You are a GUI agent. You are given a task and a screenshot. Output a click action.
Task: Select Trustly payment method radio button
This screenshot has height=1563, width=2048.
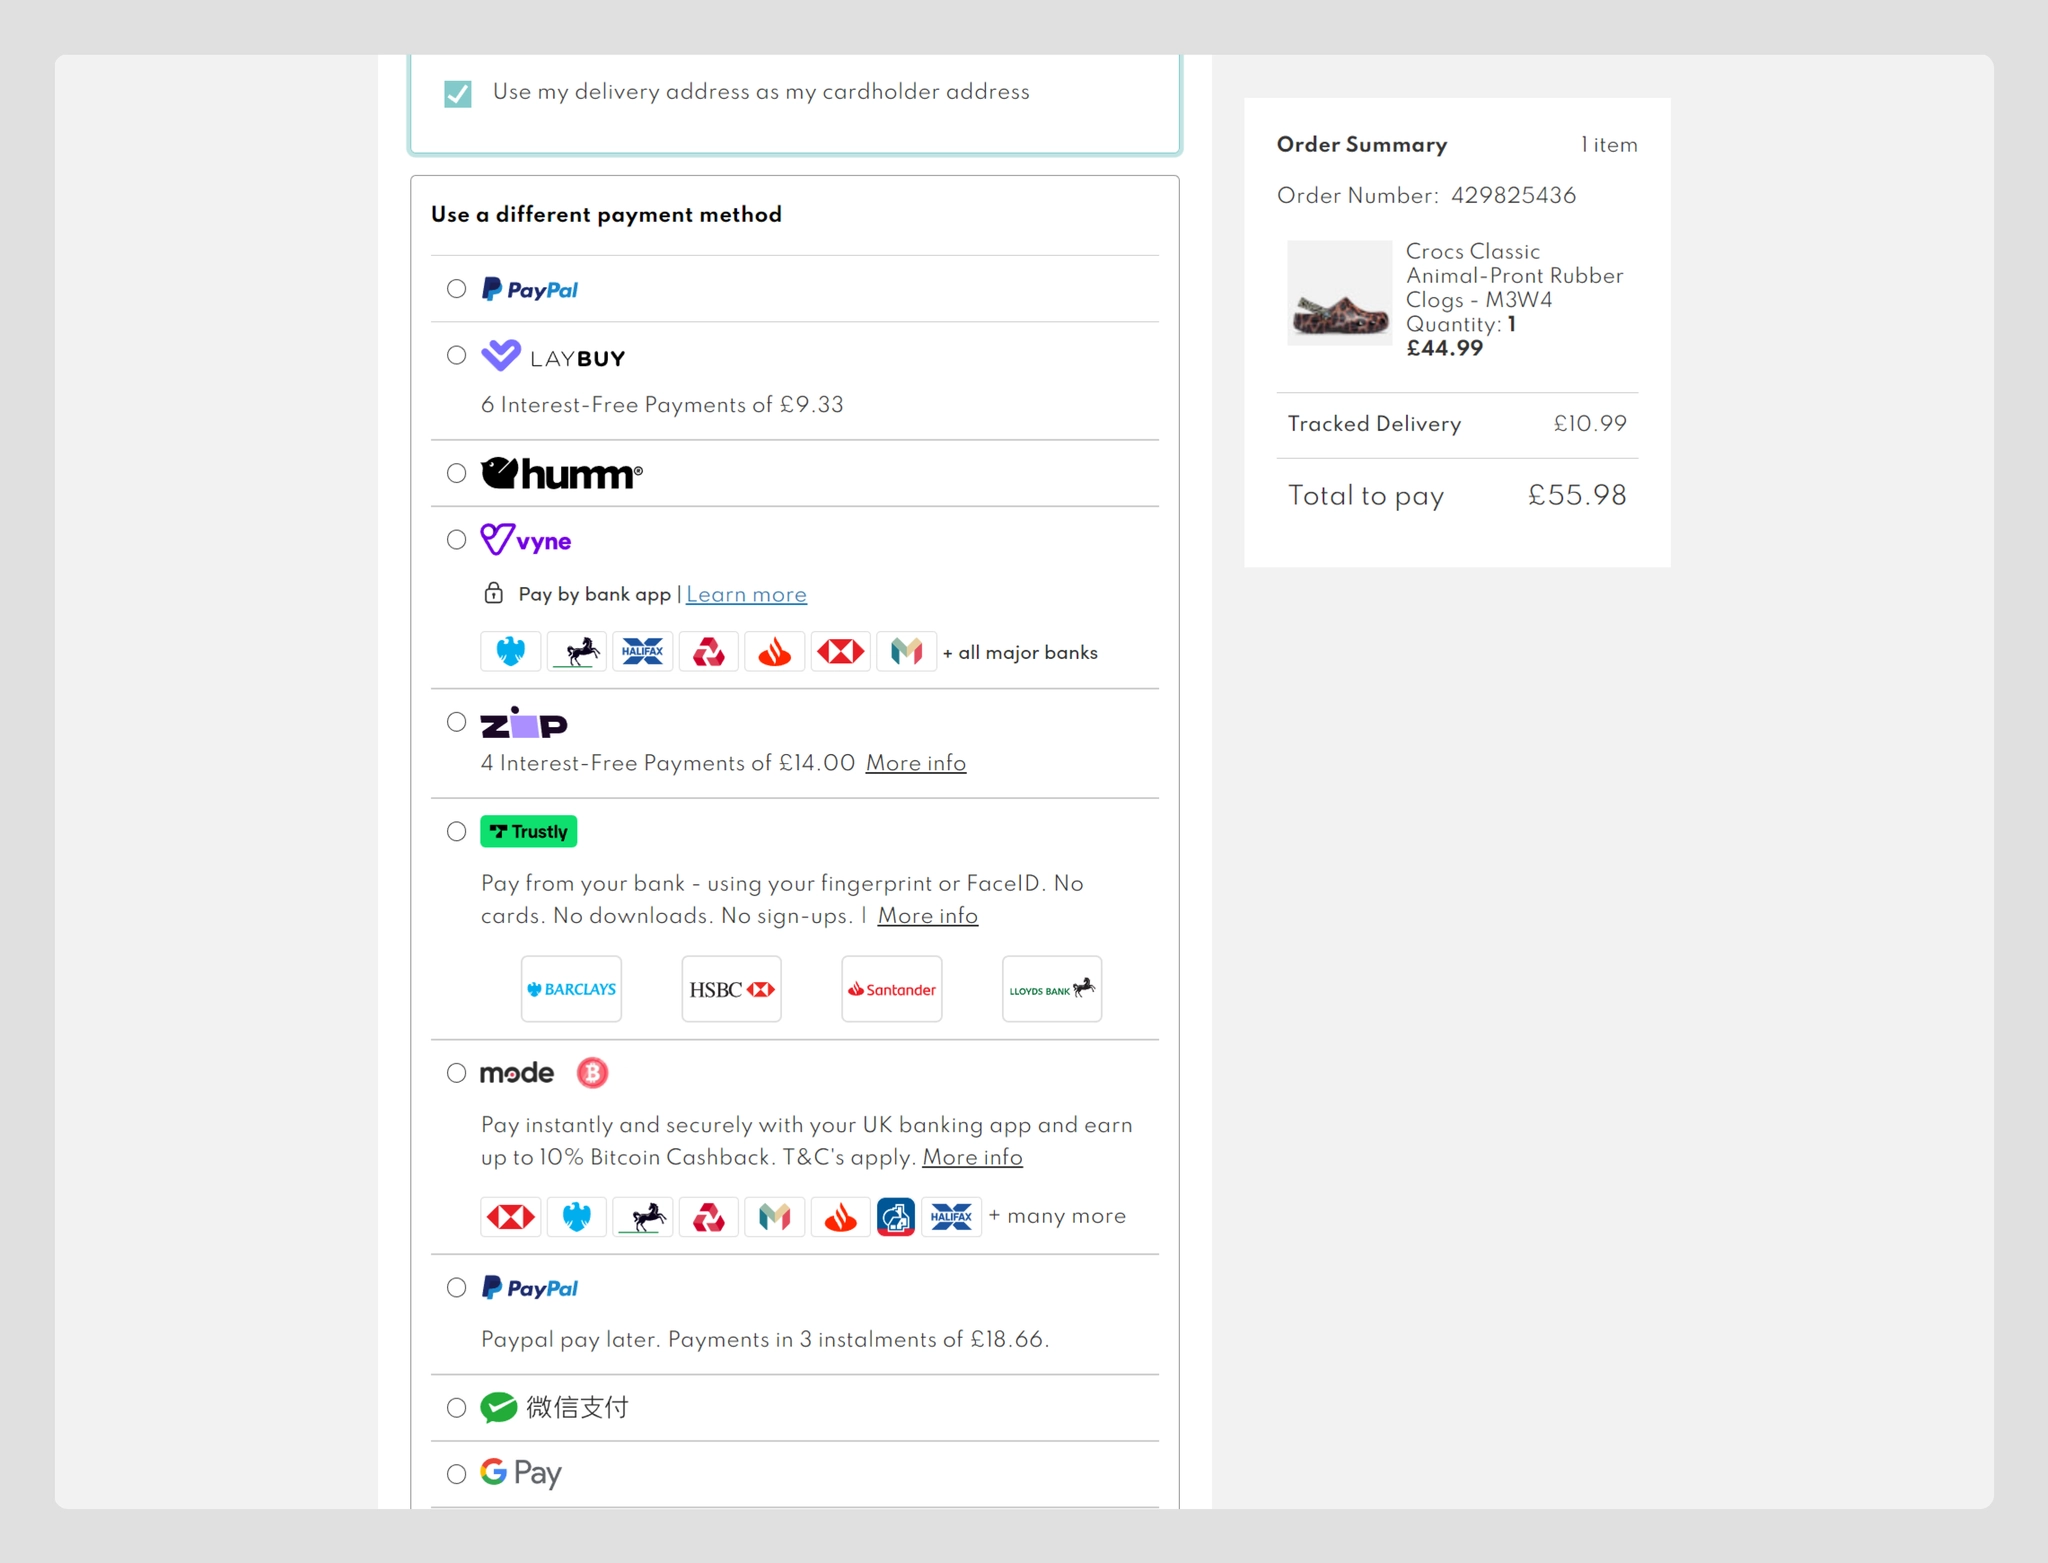coord(456,831)
